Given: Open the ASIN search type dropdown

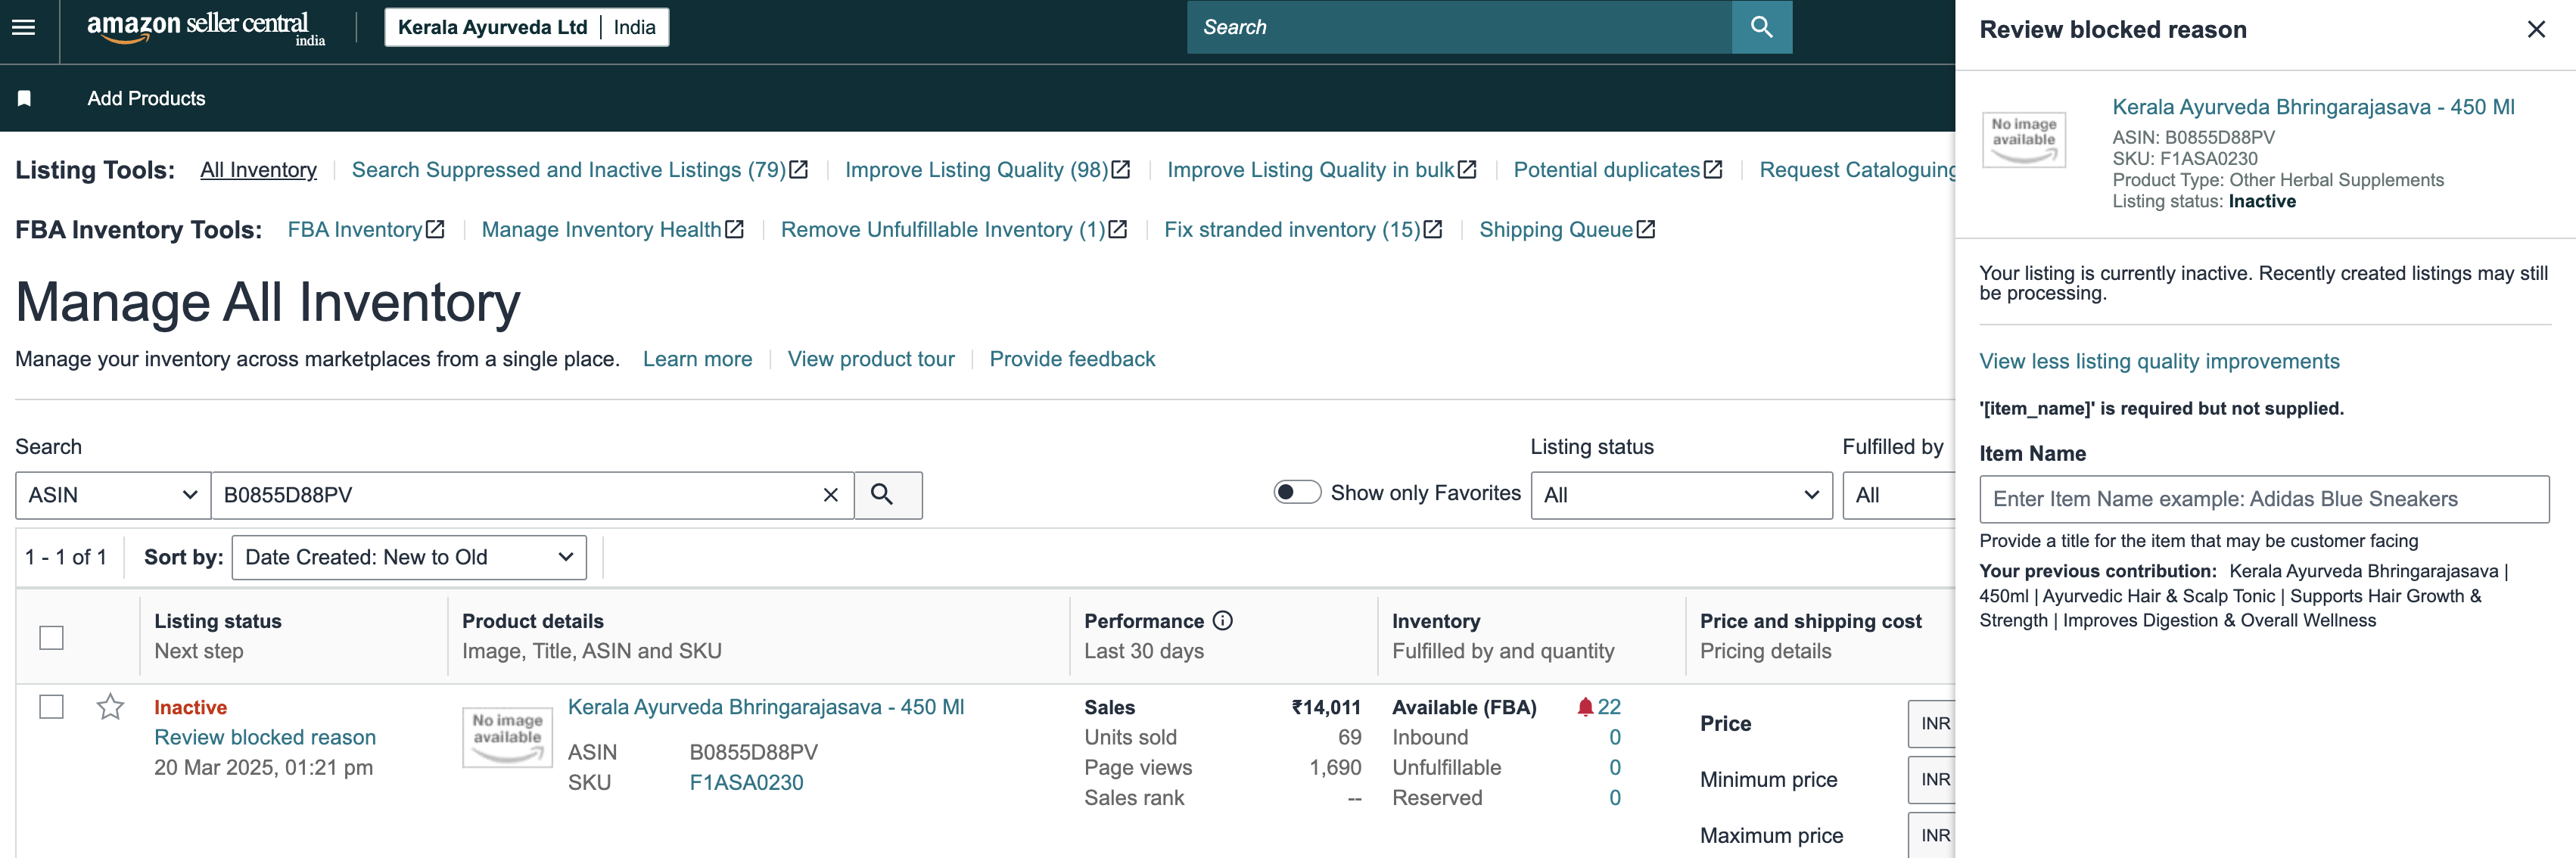Looking at the screenshot, I should (x=113, y=495).
